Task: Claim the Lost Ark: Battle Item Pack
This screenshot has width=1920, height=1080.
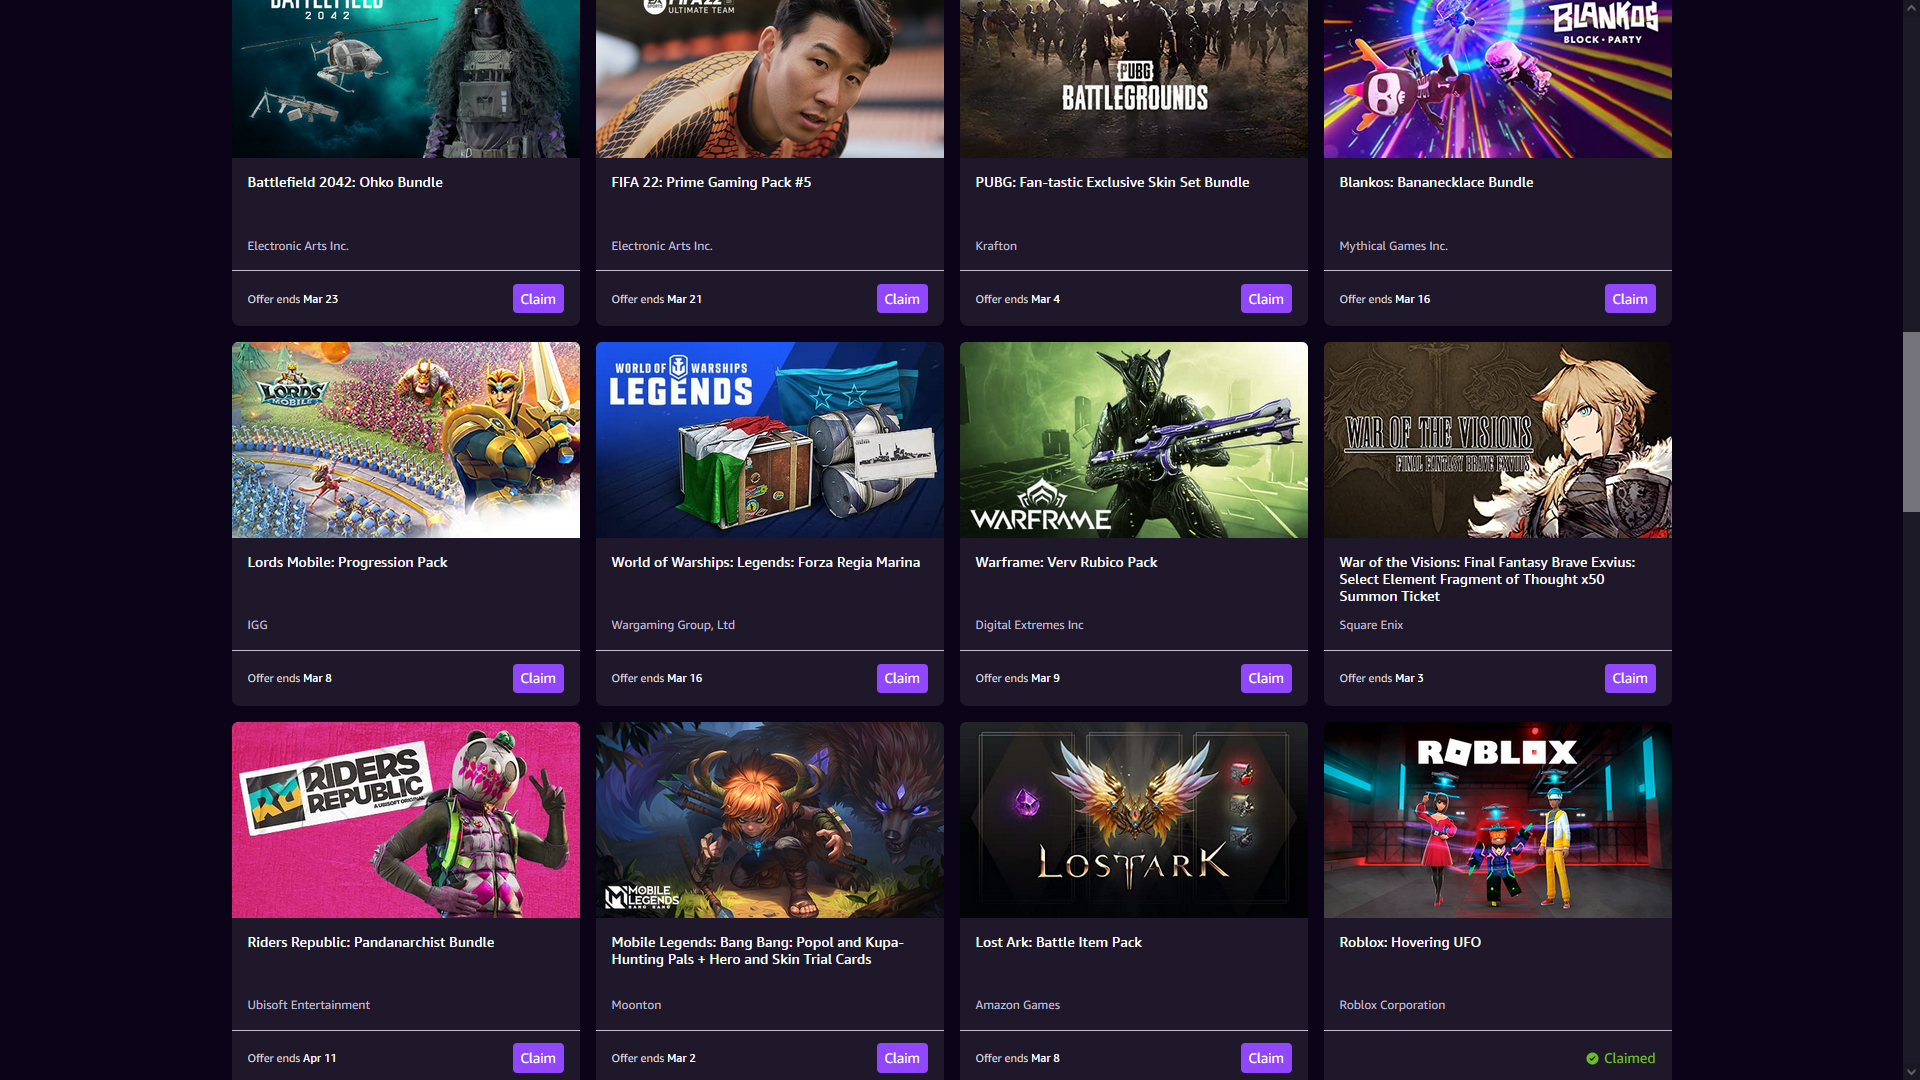Action: (x=1266, y=1058)
